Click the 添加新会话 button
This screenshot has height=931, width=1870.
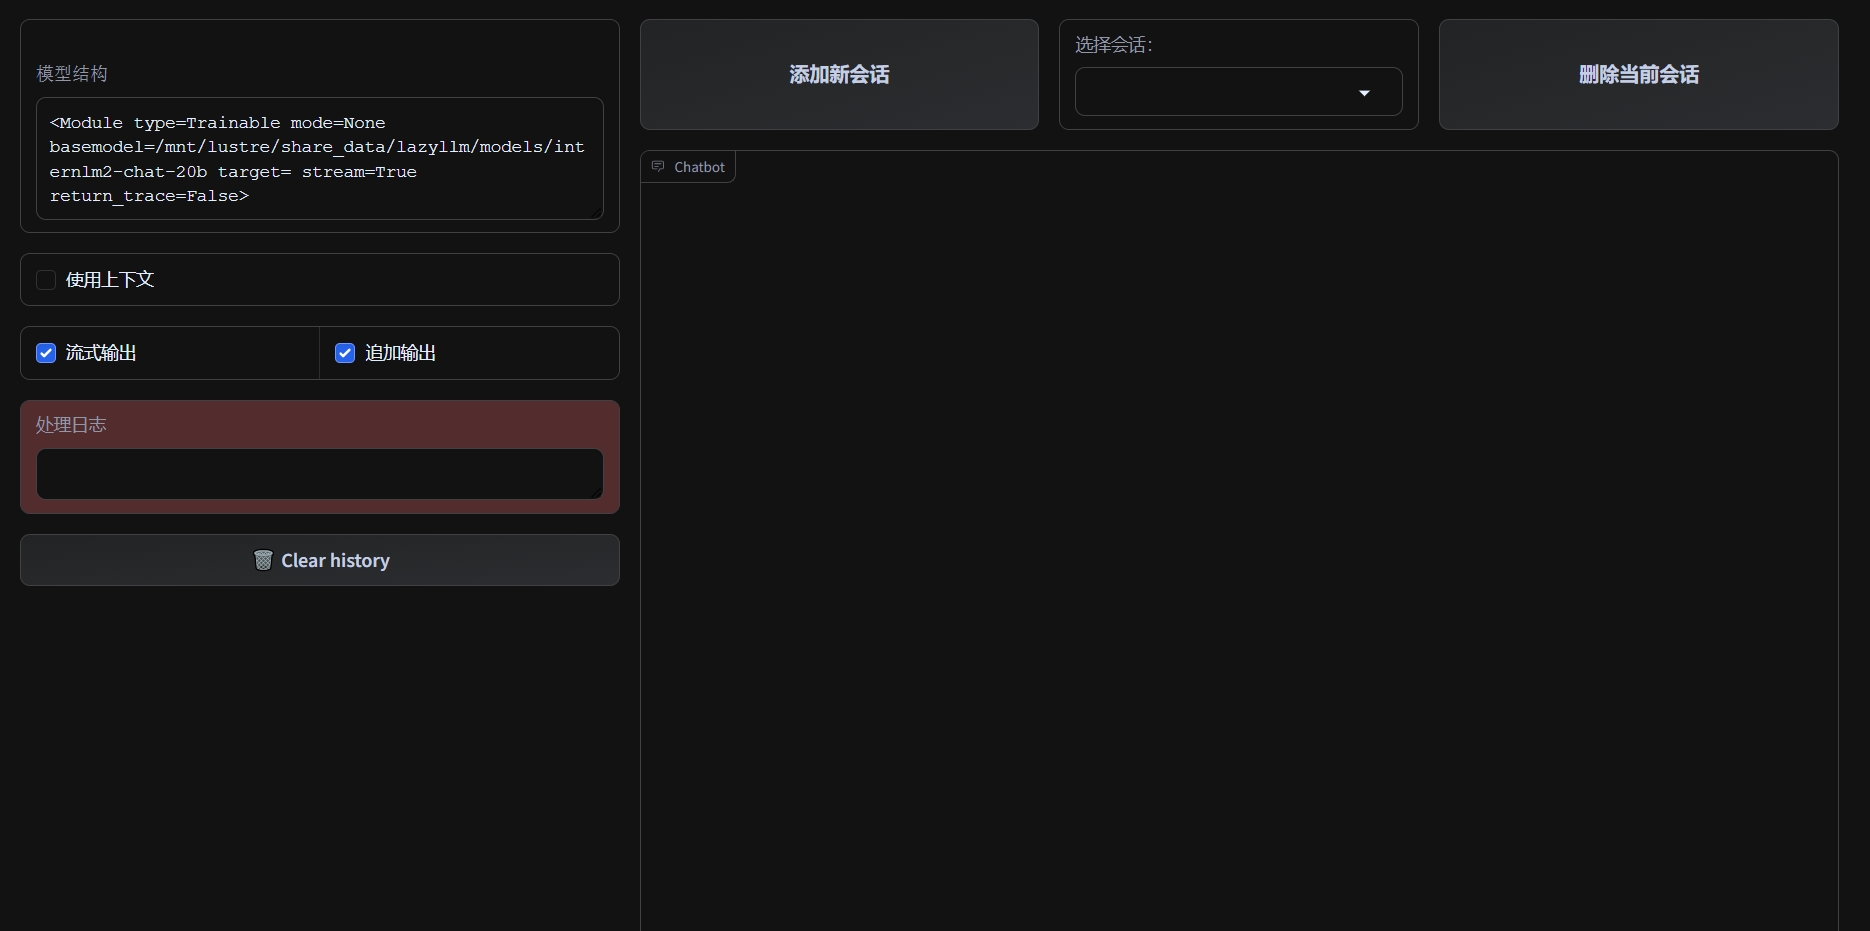click(839, 75)
